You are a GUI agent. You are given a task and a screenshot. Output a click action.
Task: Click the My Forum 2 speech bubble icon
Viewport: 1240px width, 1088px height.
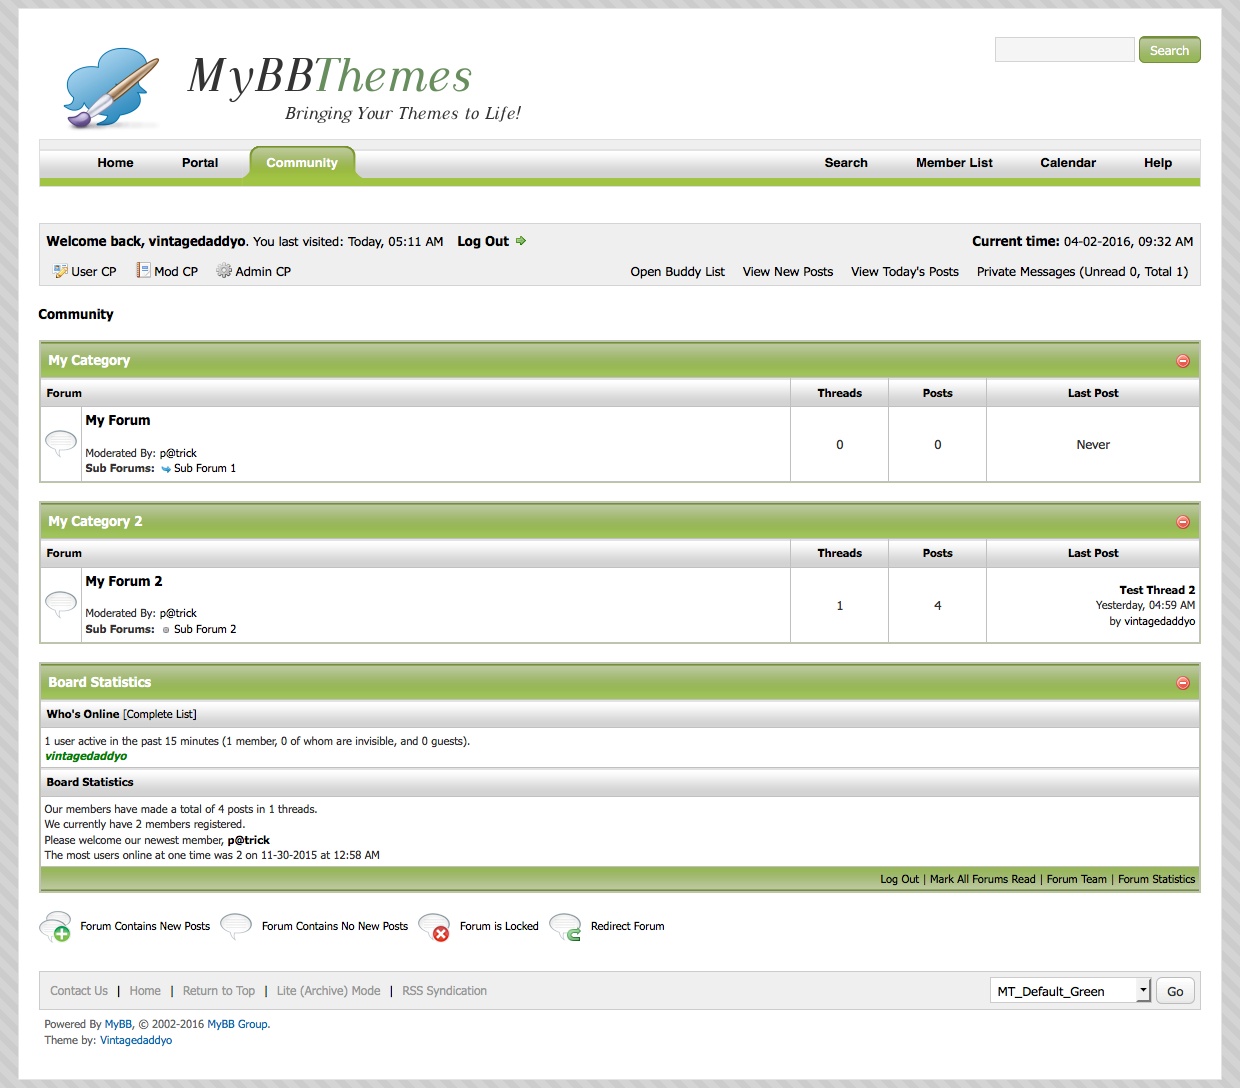(61, 603)
